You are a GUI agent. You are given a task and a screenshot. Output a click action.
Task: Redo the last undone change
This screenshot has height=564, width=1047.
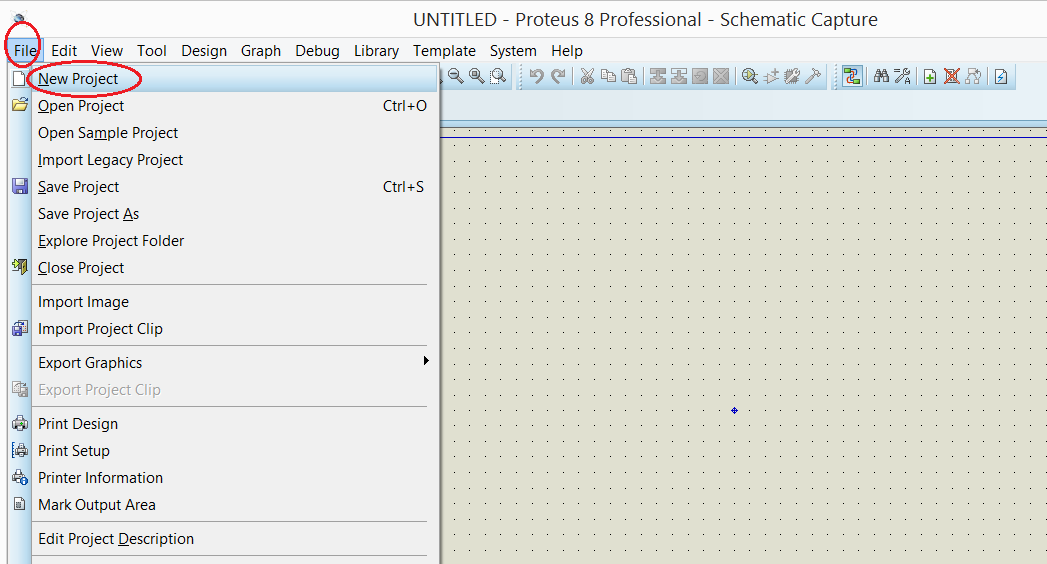[558, 76]
